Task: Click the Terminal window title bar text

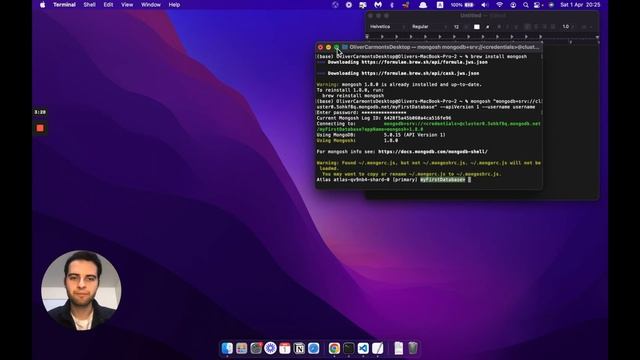Action: click(444, 47)
